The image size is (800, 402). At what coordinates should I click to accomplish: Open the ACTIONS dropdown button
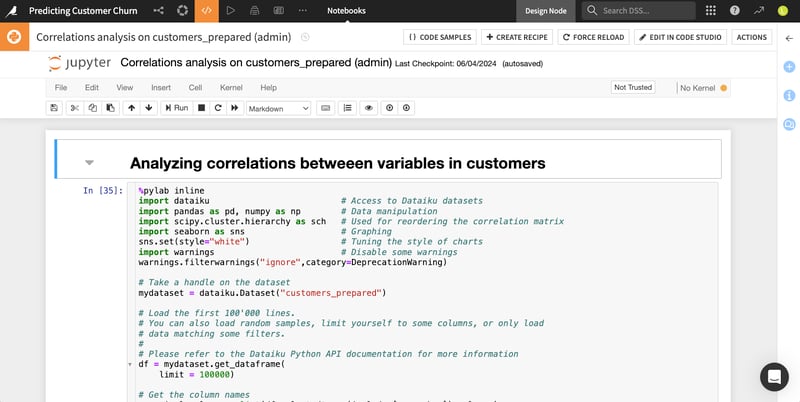pyautogui.click(x=752, y=37)
